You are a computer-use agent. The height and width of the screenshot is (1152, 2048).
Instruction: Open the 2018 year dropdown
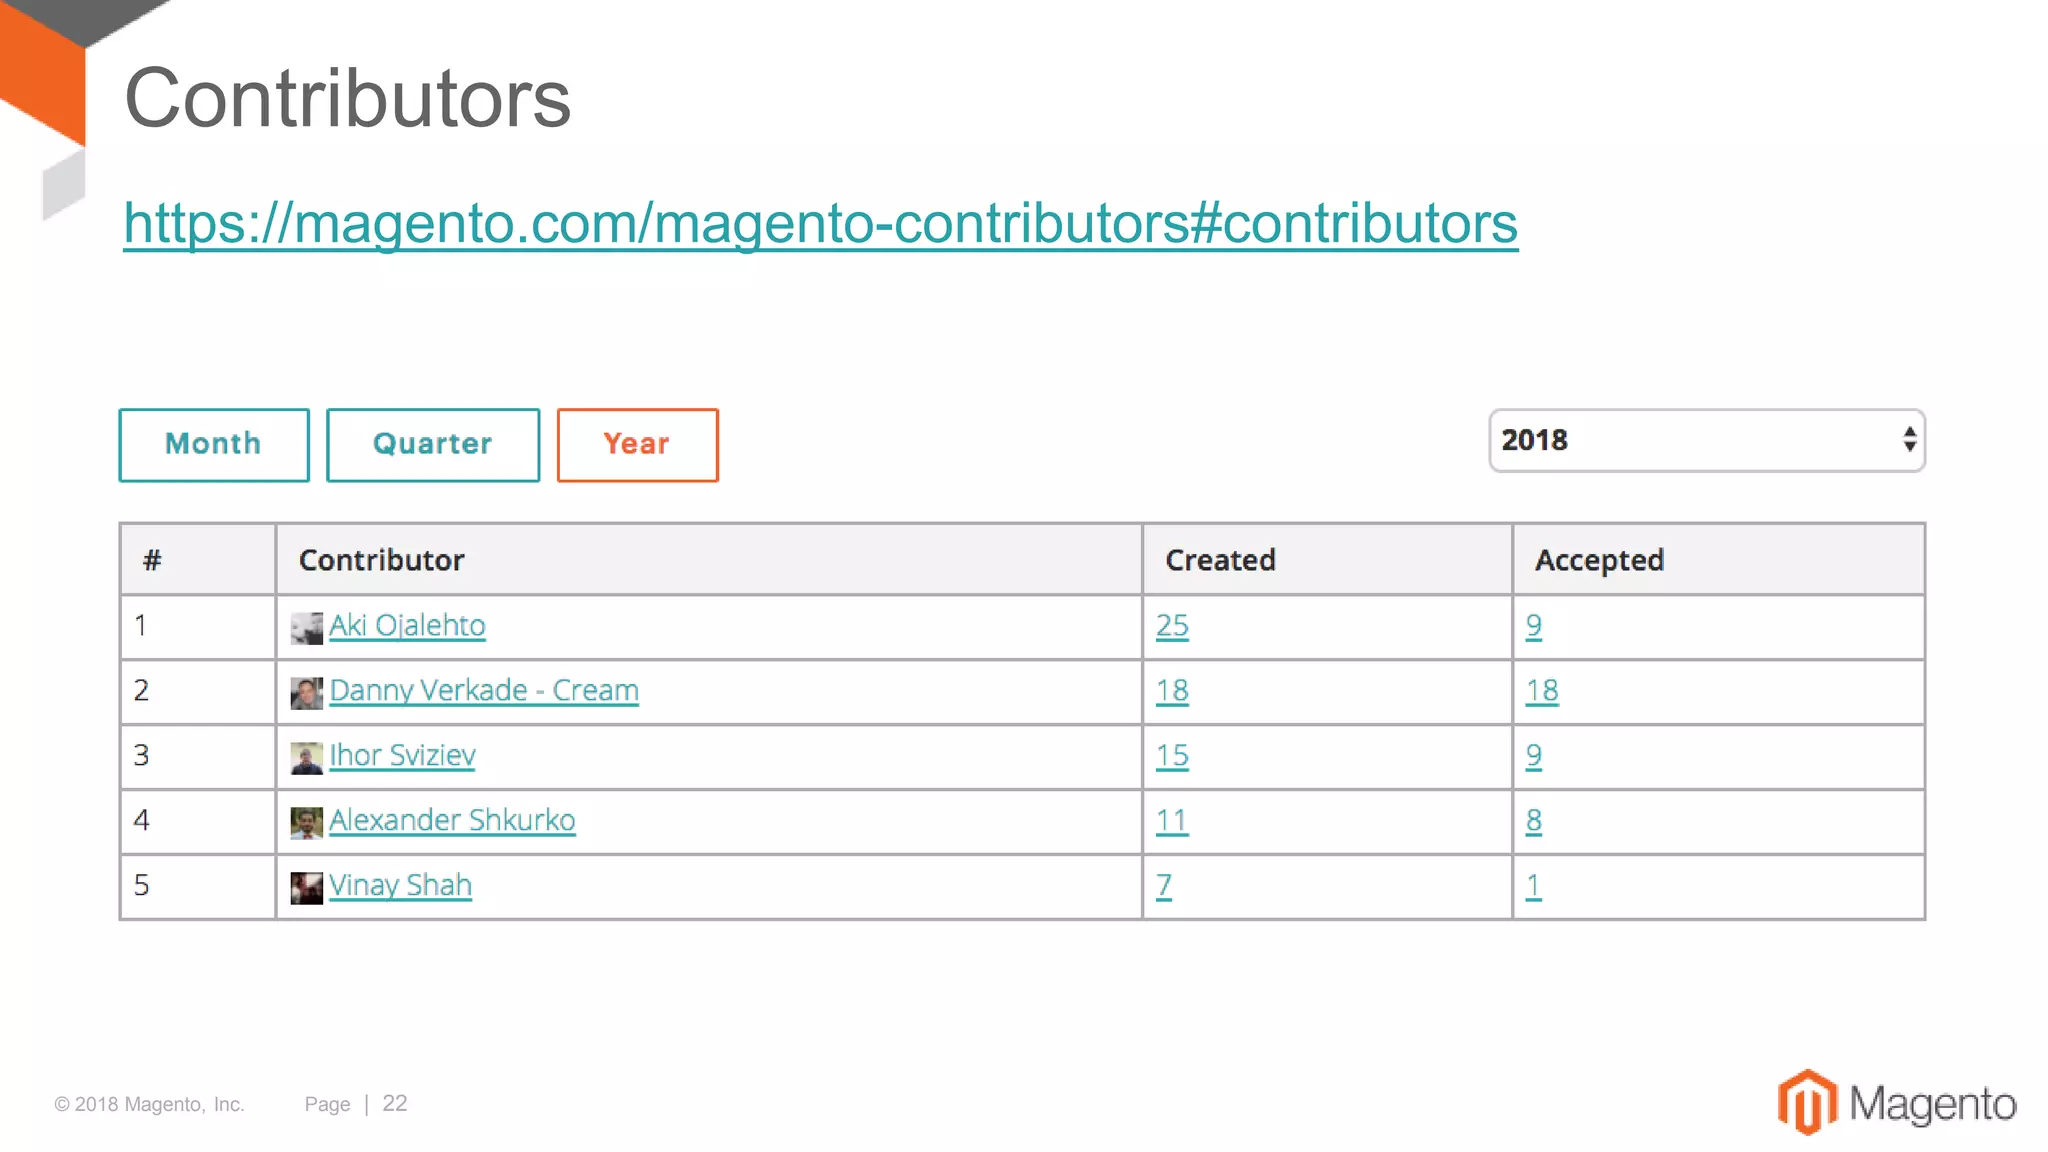[1706, 440]
